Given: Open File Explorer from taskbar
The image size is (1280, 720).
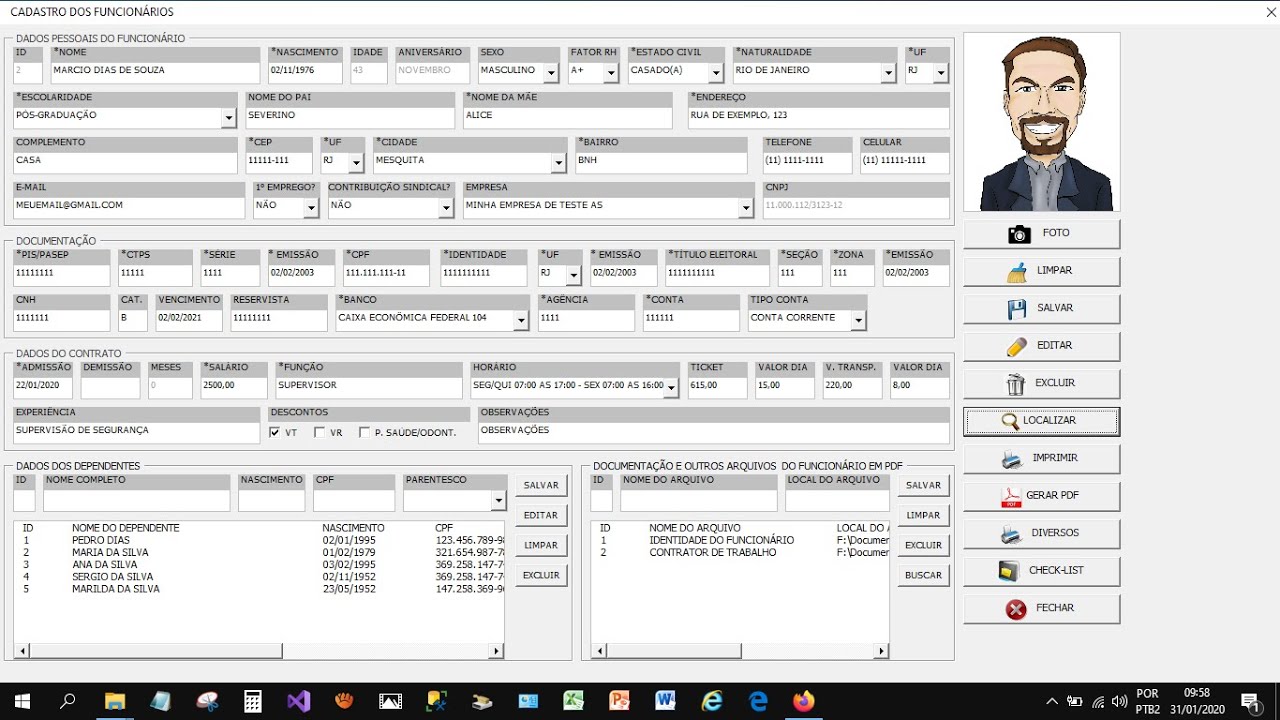Looking at the screenshot, I should [114, 701].
